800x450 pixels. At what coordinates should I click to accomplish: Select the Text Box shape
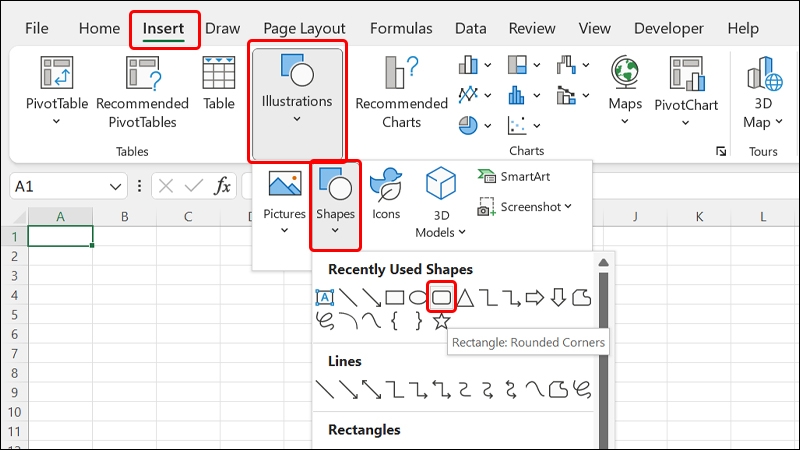pyautogui.click(x=324, y=297)
